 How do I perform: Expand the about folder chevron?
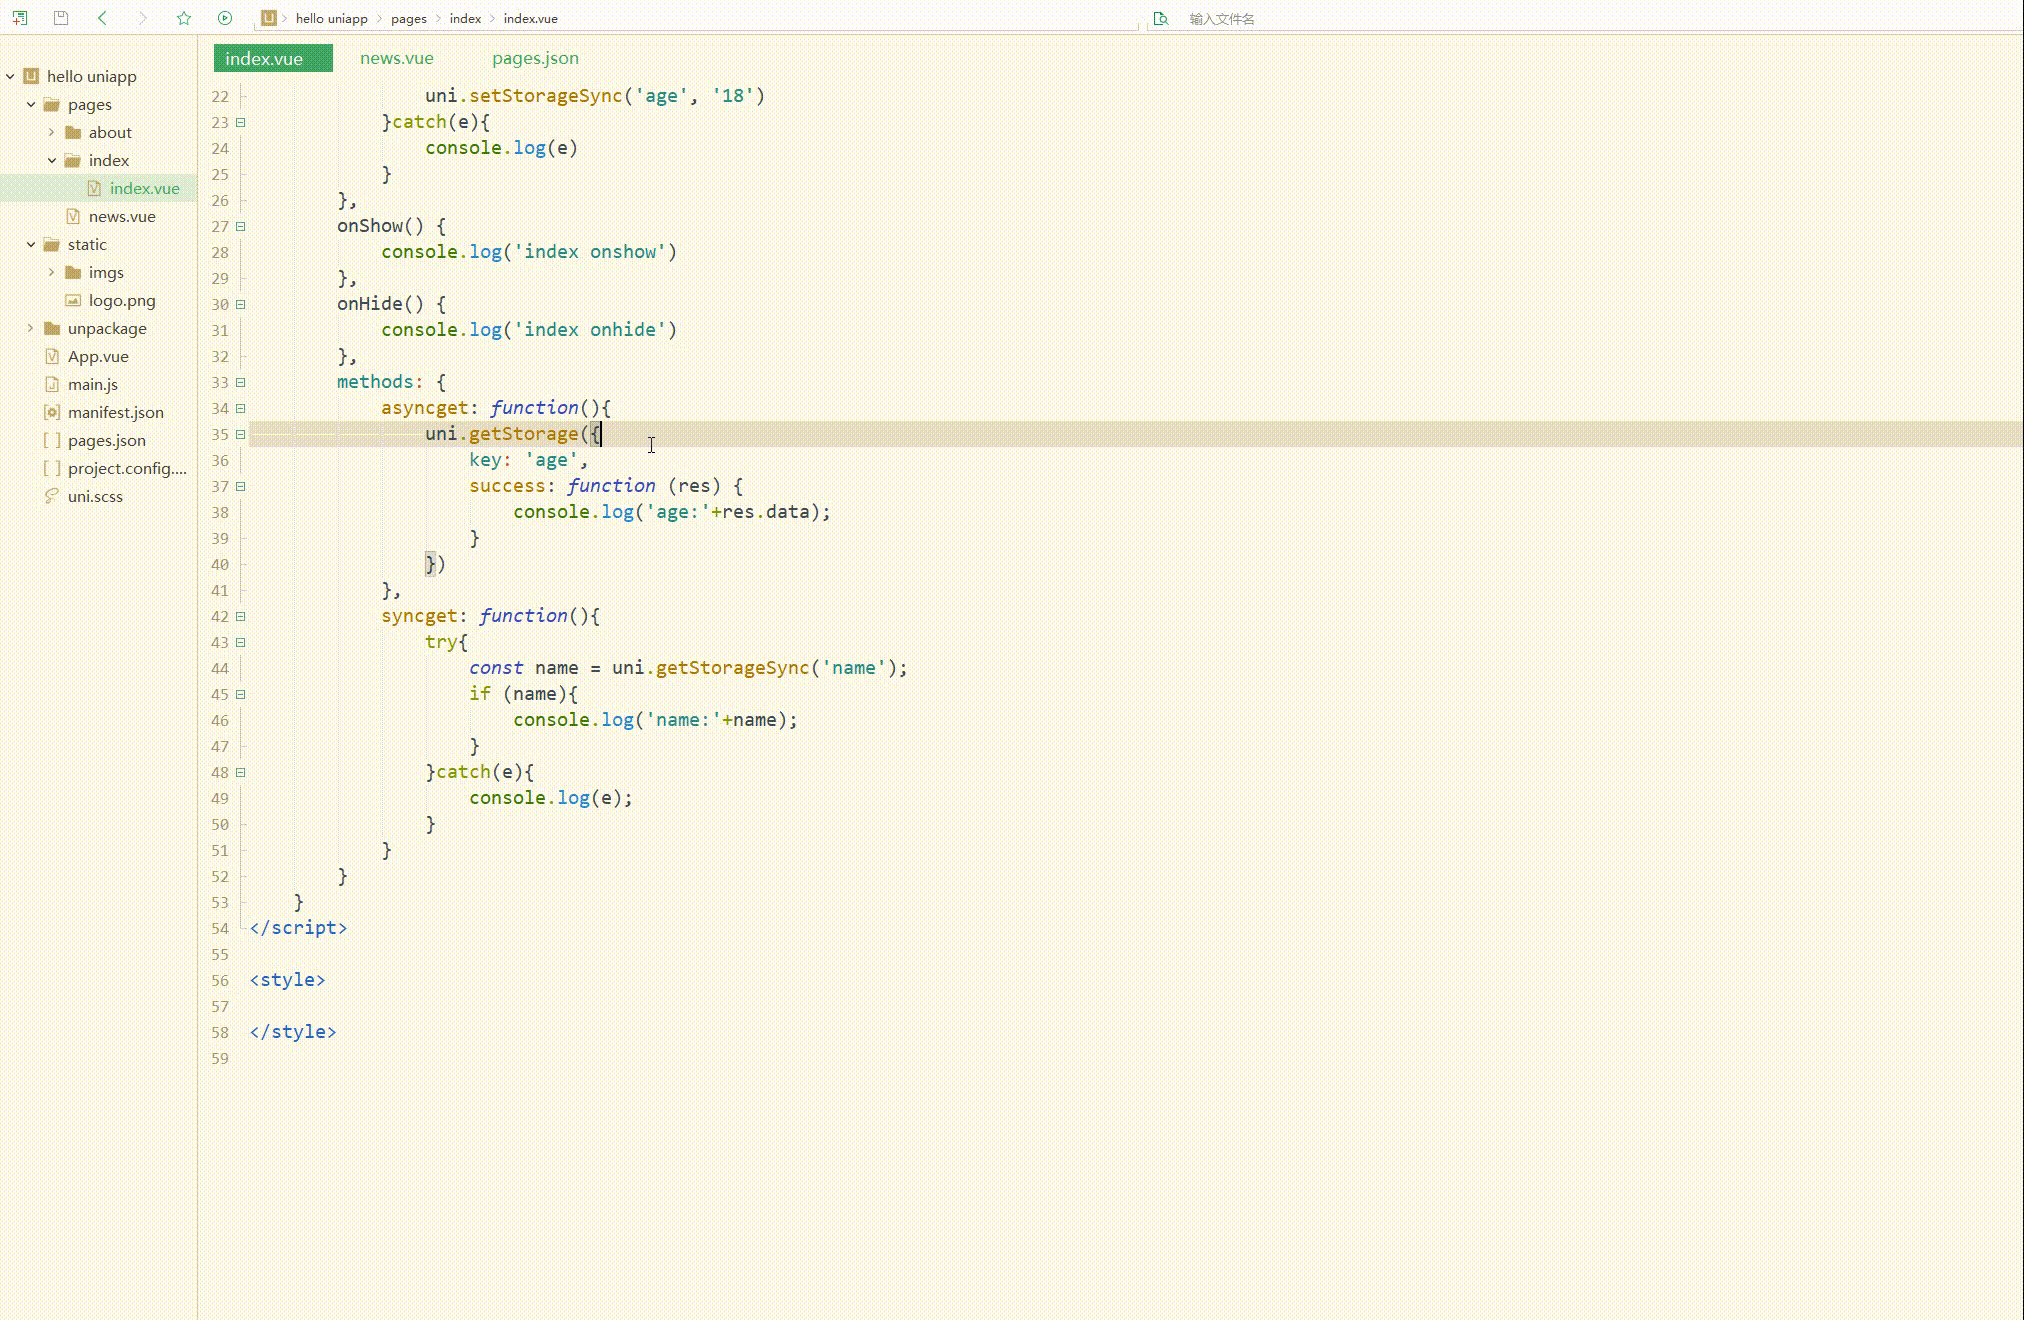tap(52, 132)
